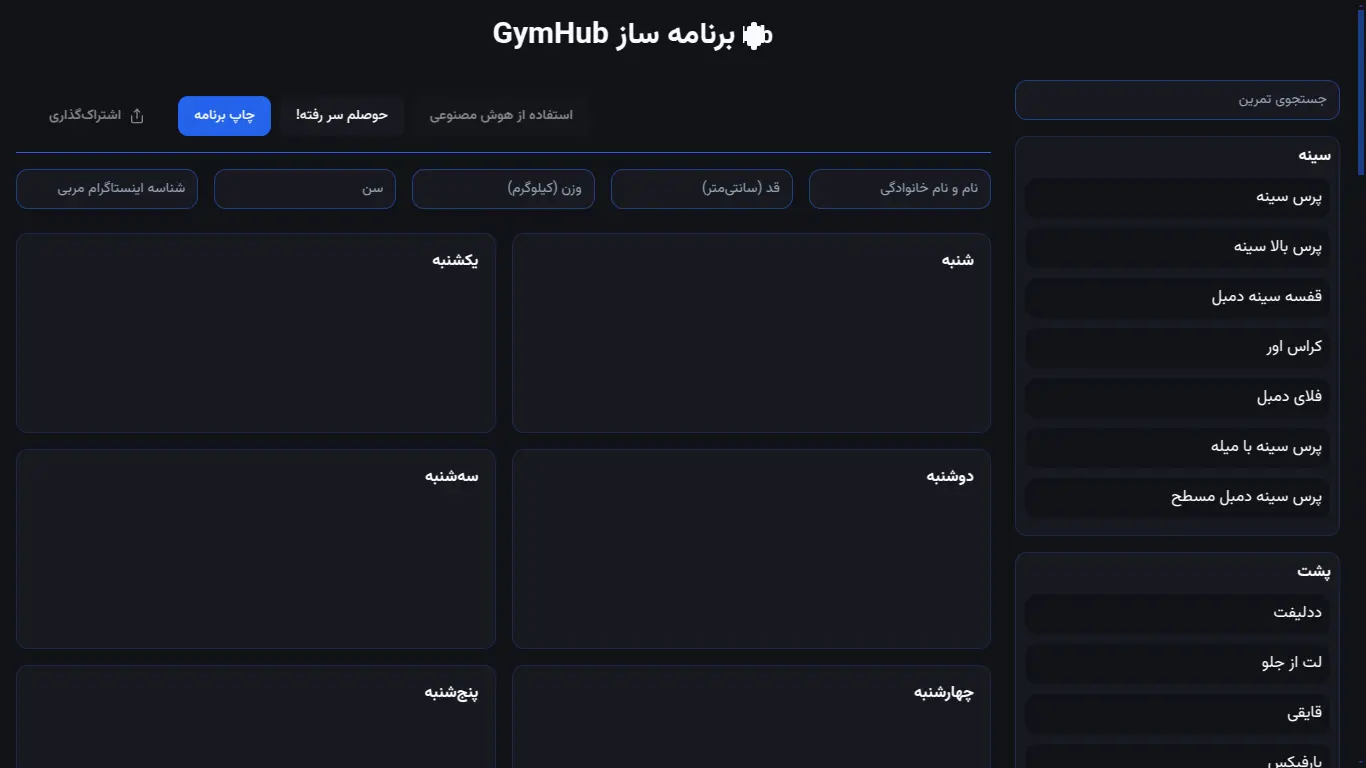Select the پرس بالا سینه exercise
This screenshot has height=768, width=1366.
1176,247
